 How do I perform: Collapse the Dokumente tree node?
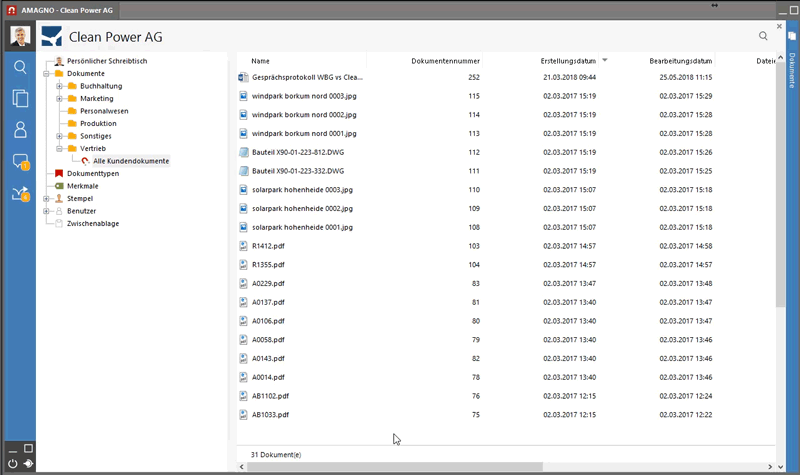(x=46, y=73)
